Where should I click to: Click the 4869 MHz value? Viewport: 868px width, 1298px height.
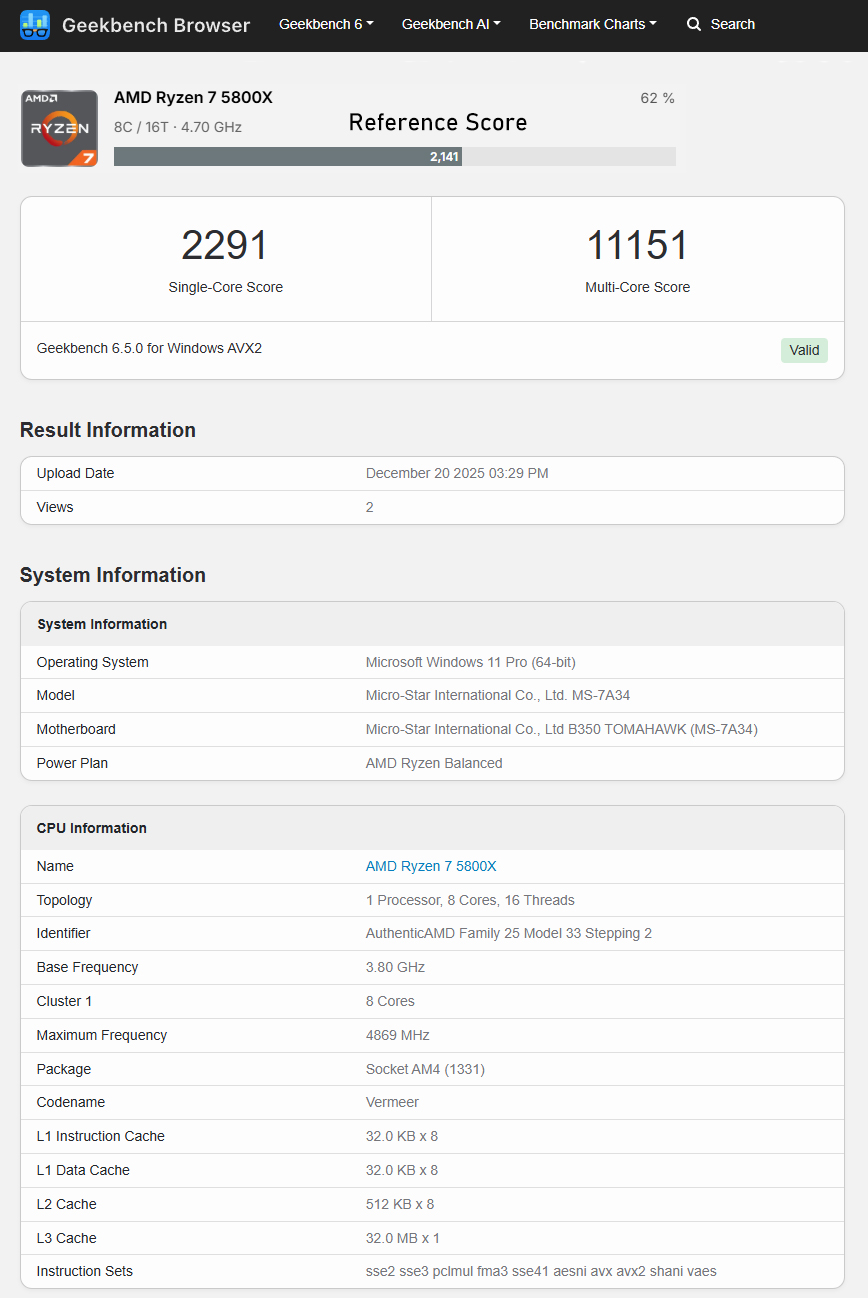coord(398,1035)
